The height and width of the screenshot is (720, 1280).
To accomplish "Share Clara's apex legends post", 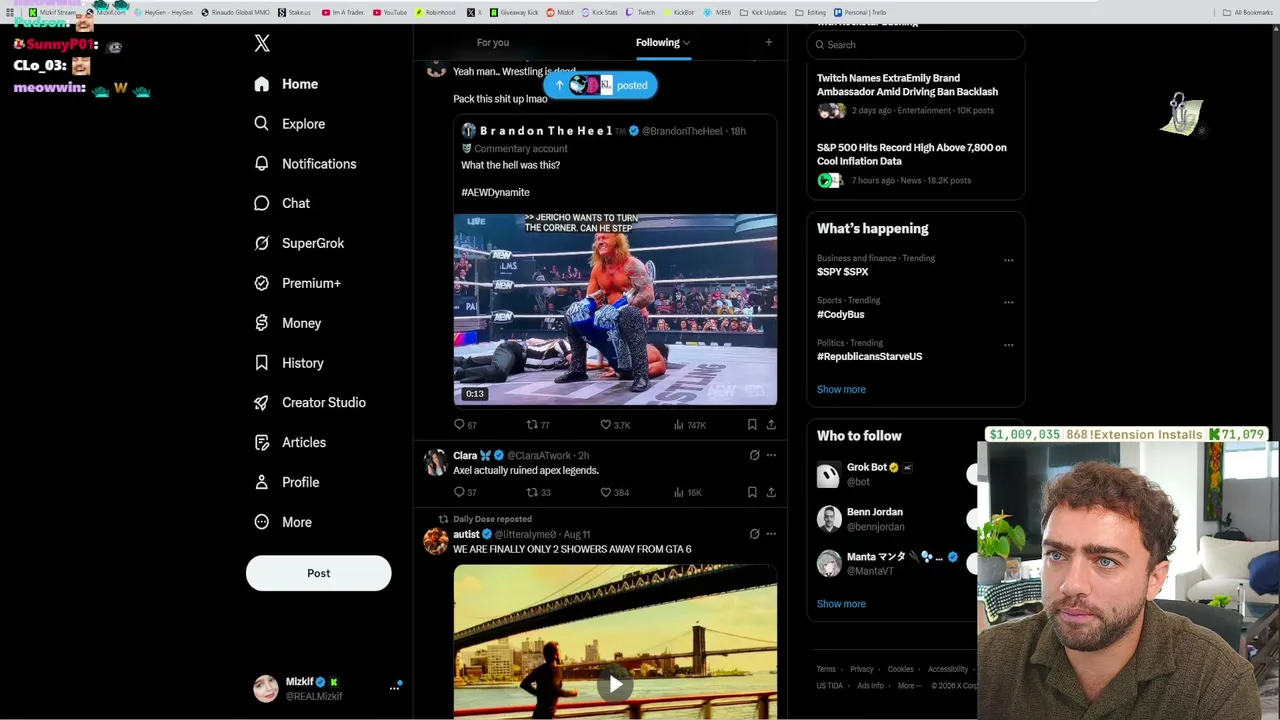I will [x=771, y=492].
